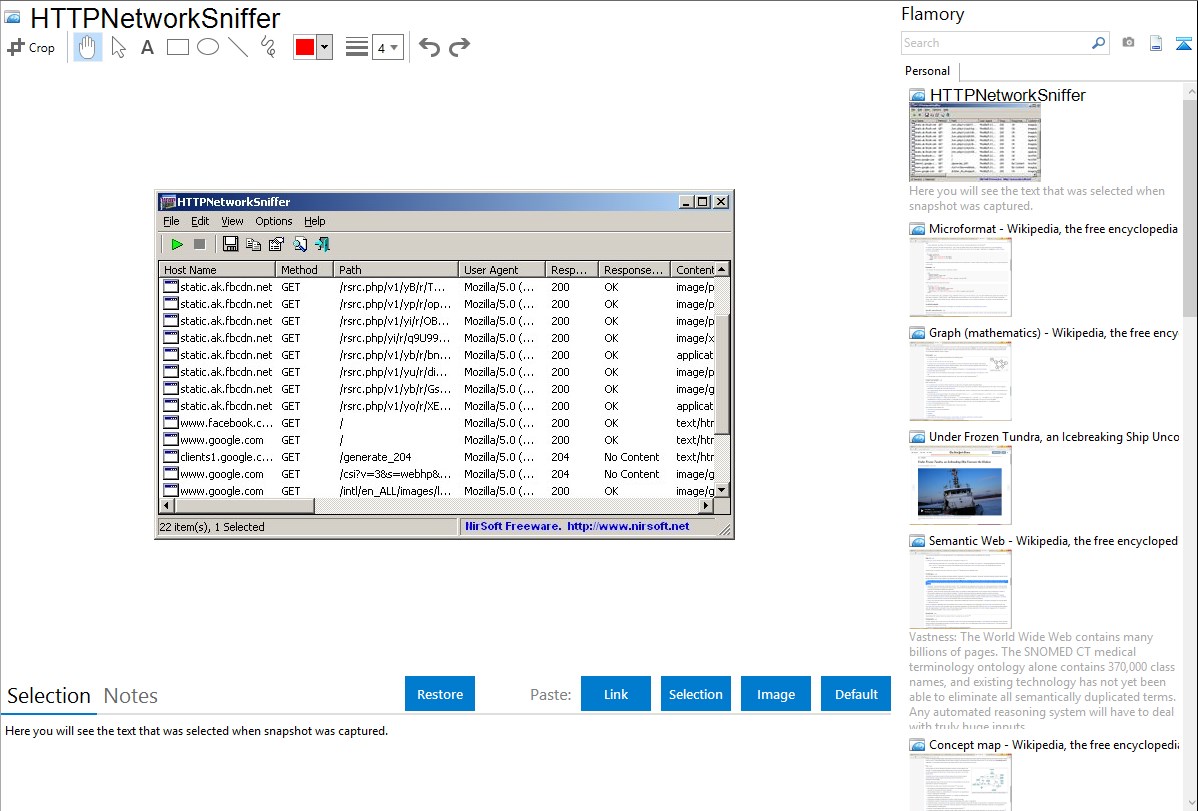This screenshot has height=811, width=1198.
Task: Switch to the Selection tab
Action: [x=49, y=696]
